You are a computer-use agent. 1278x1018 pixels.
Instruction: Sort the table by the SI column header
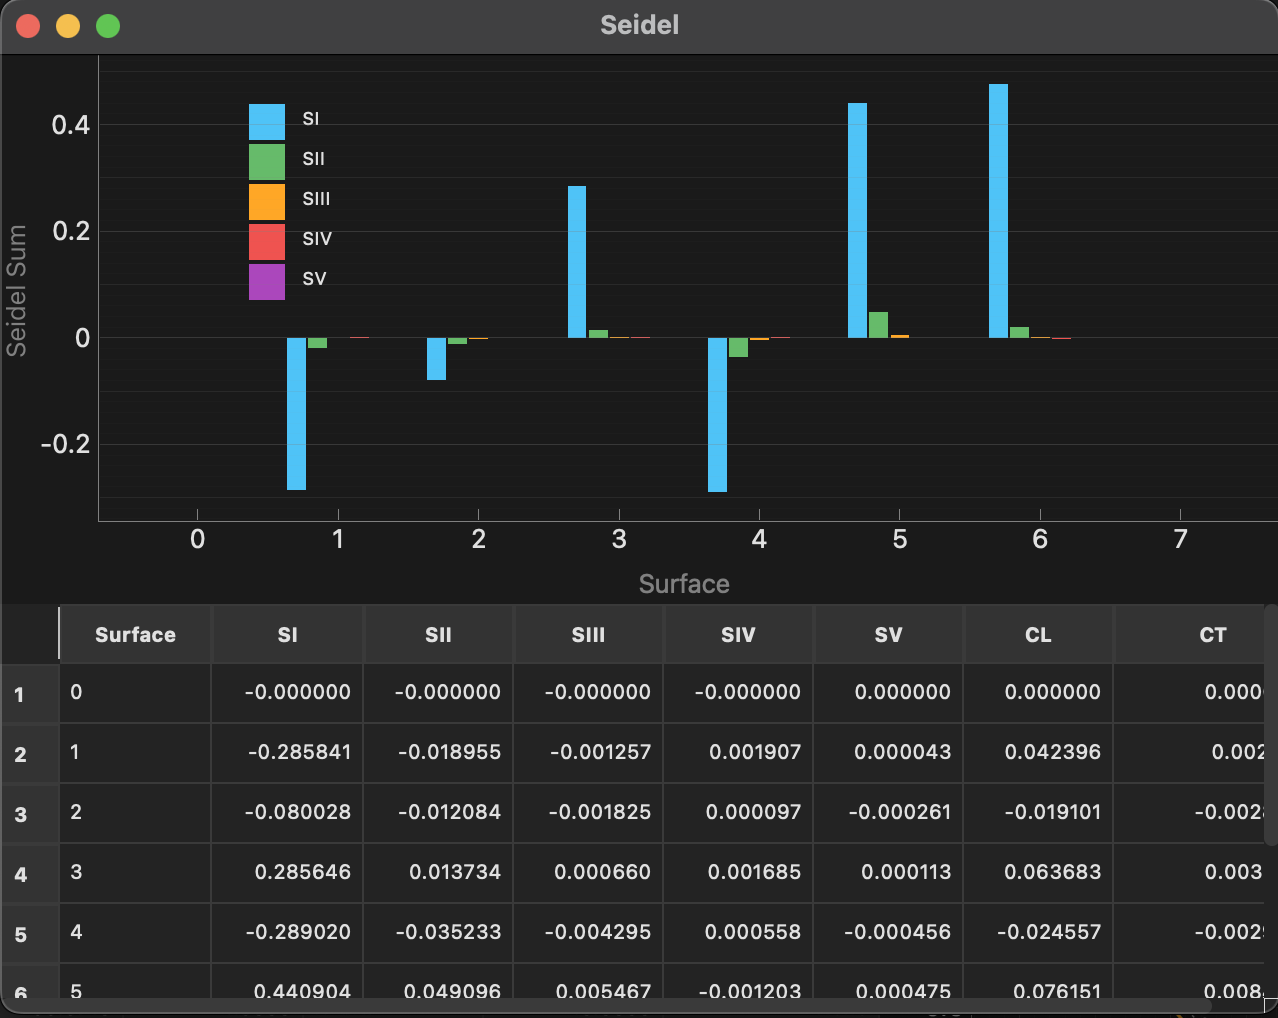(287, 635)
